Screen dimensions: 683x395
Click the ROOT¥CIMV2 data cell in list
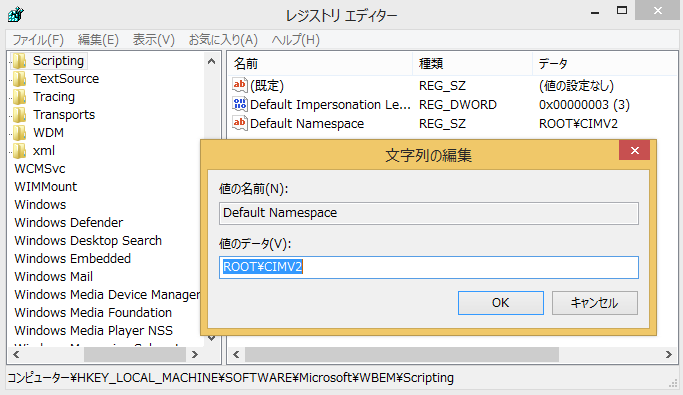tap(578, 124)
